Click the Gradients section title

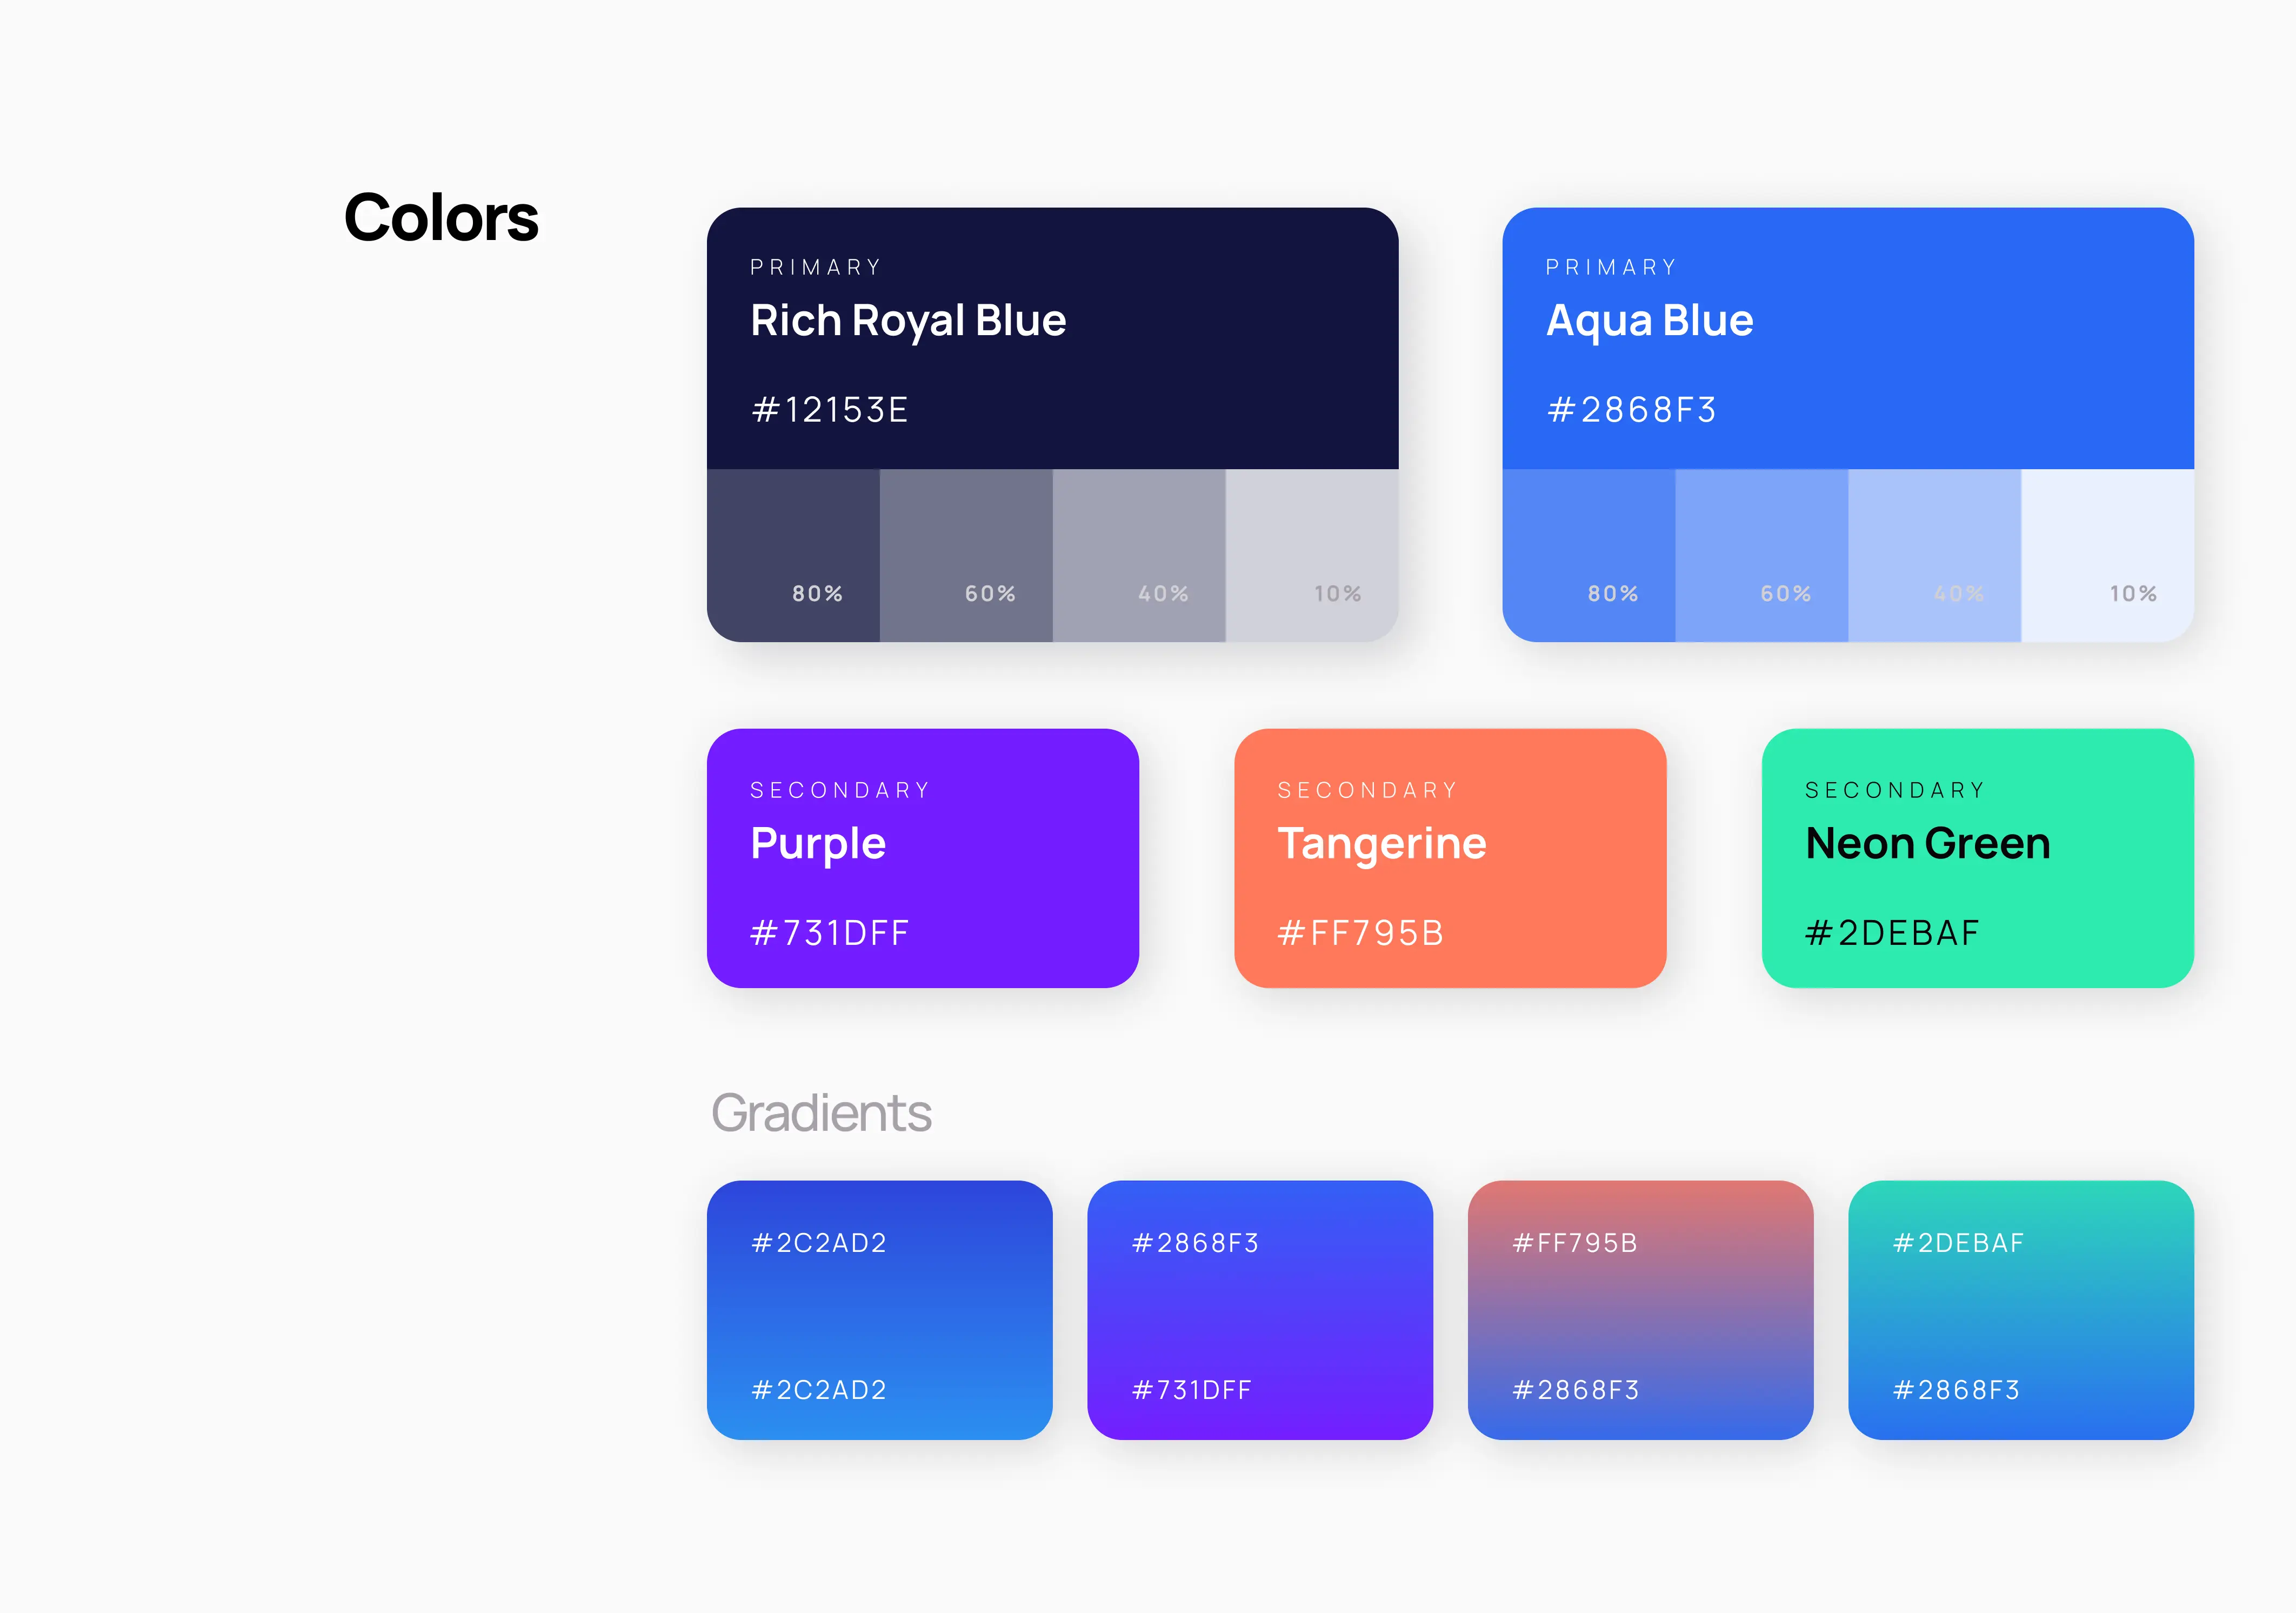tap(821, 1113)
